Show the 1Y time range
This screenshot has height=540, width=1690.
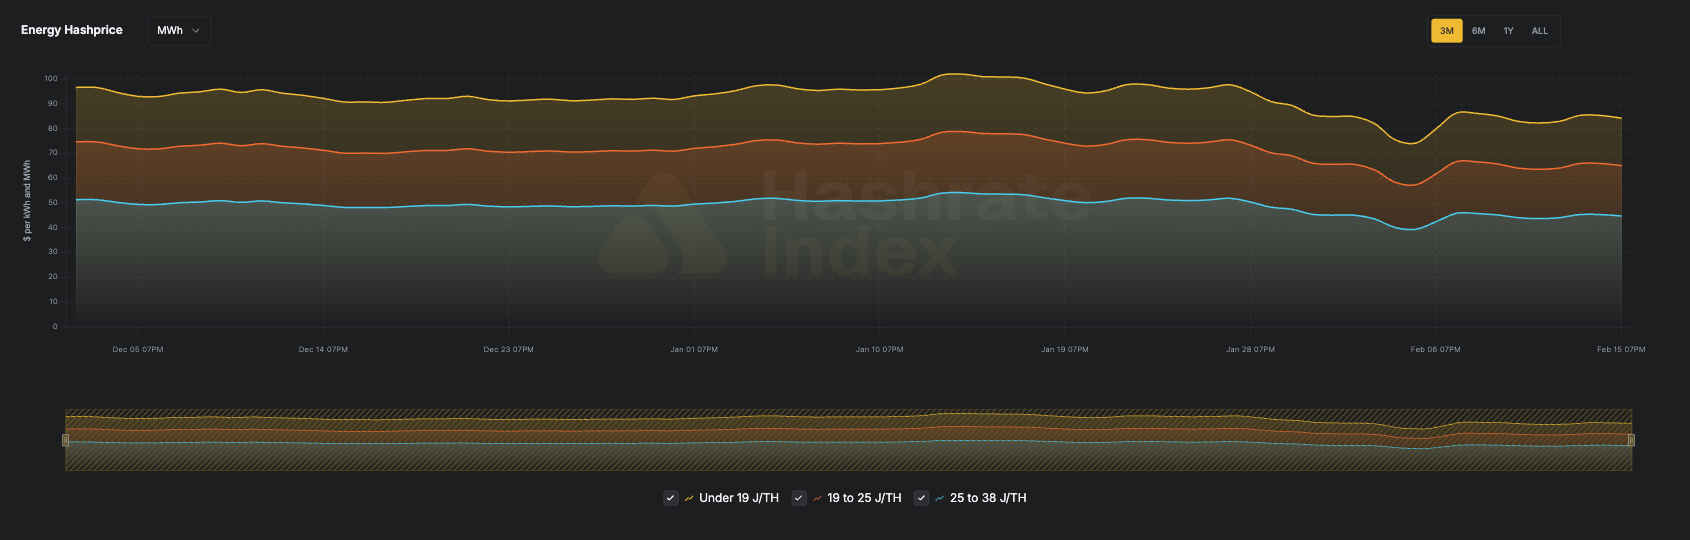pos(1508,31)
